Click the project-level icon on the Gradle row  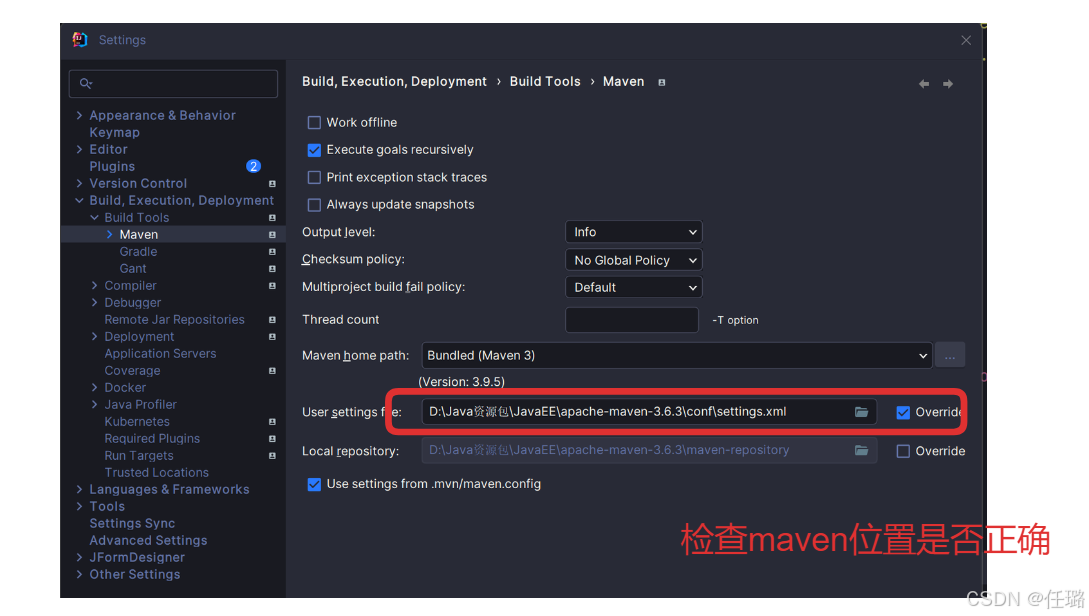tap(272, 252)
